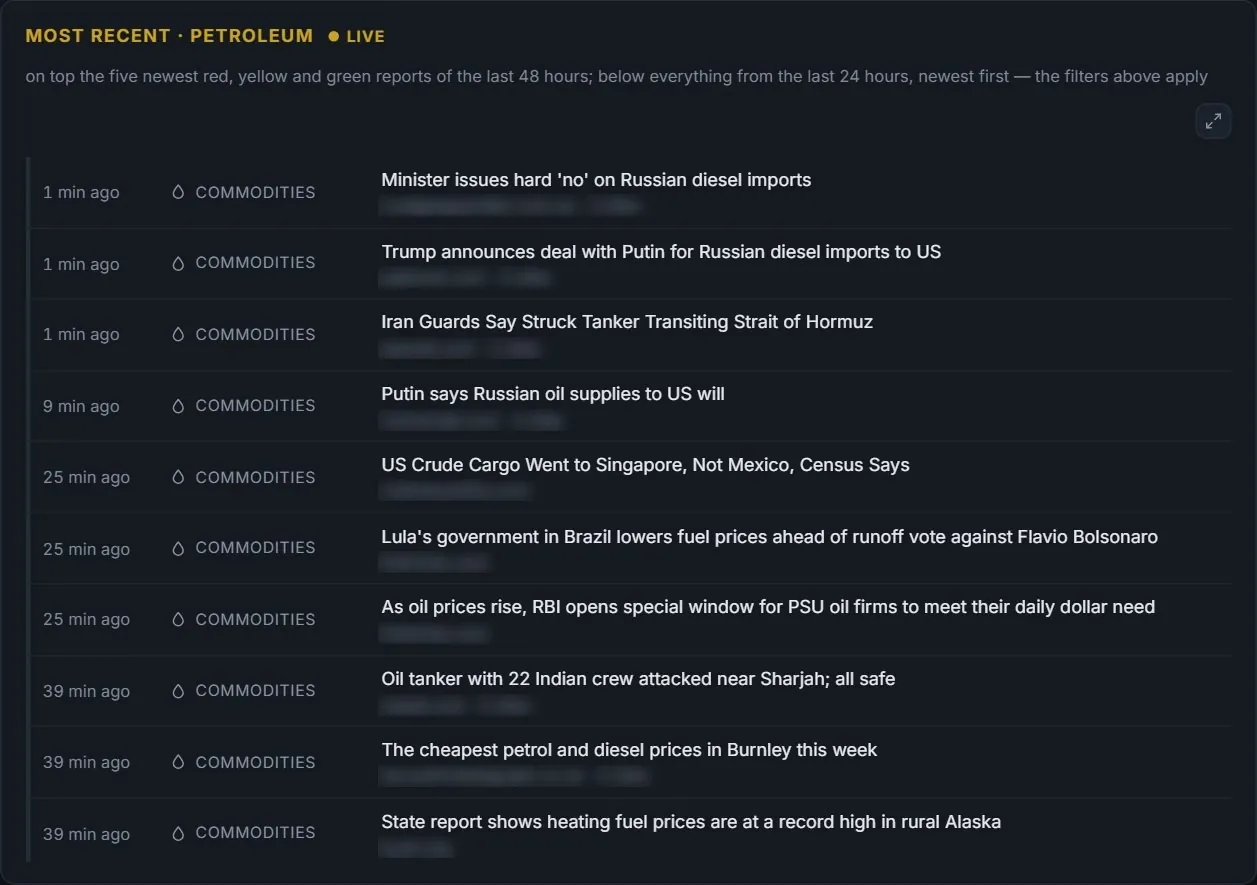Click the COMMODITIES tag on the Sharjah tanker row
Viewport: 1257px width, 885px height.
click(x=255, y=691)
